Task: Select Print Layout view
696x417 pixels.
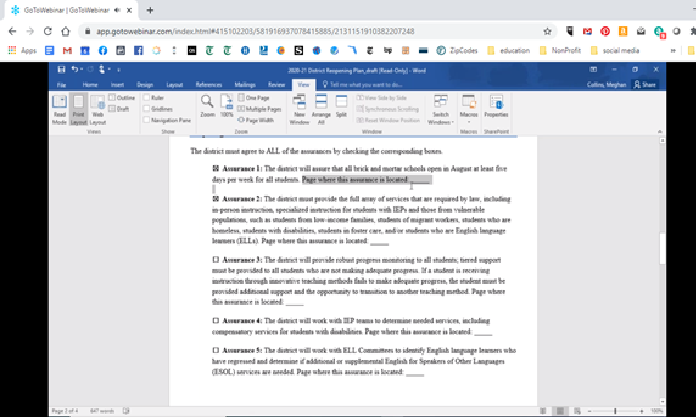Action: 79,110
